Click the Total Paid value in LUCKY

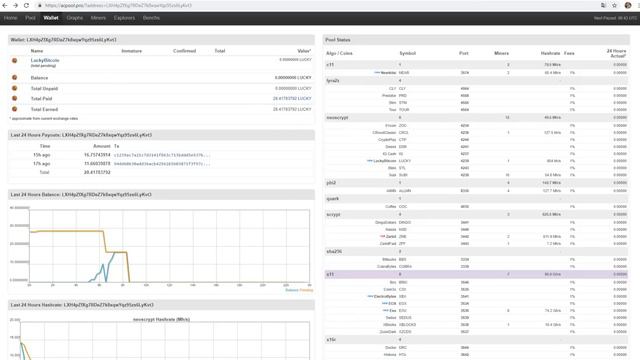pos(292,99)
